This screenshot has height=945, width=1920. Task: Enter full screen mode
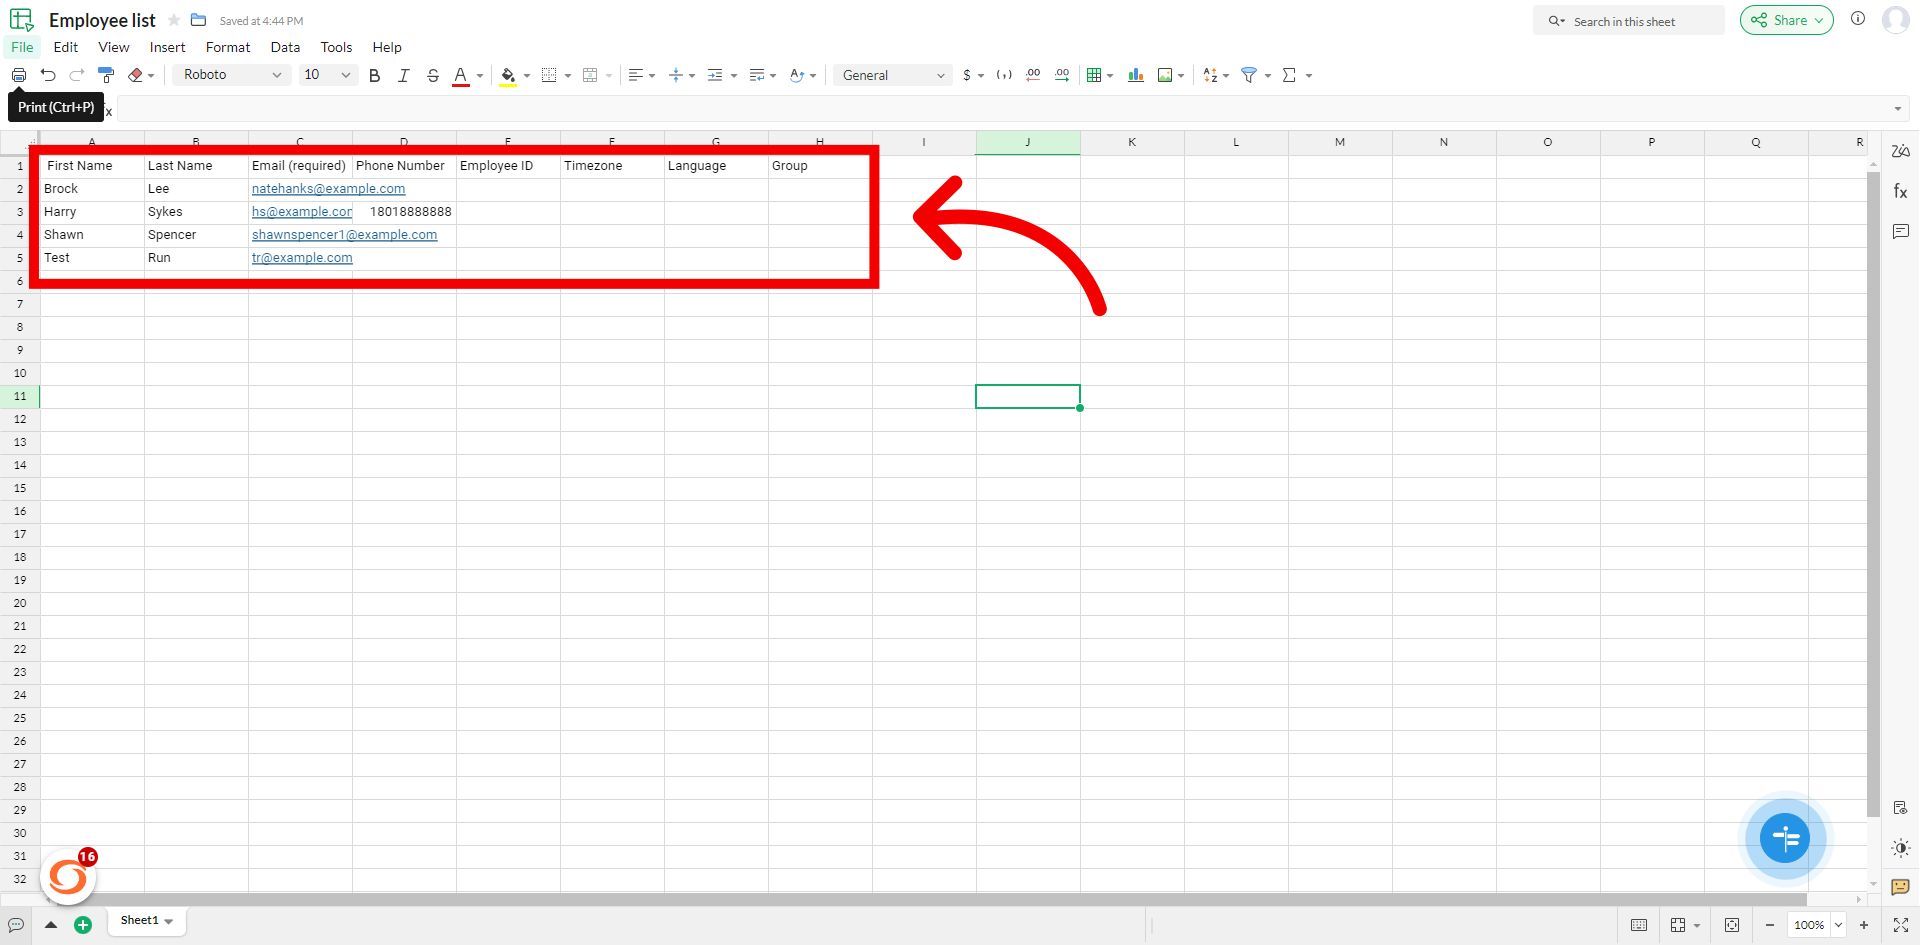(x=1901, y=925)
